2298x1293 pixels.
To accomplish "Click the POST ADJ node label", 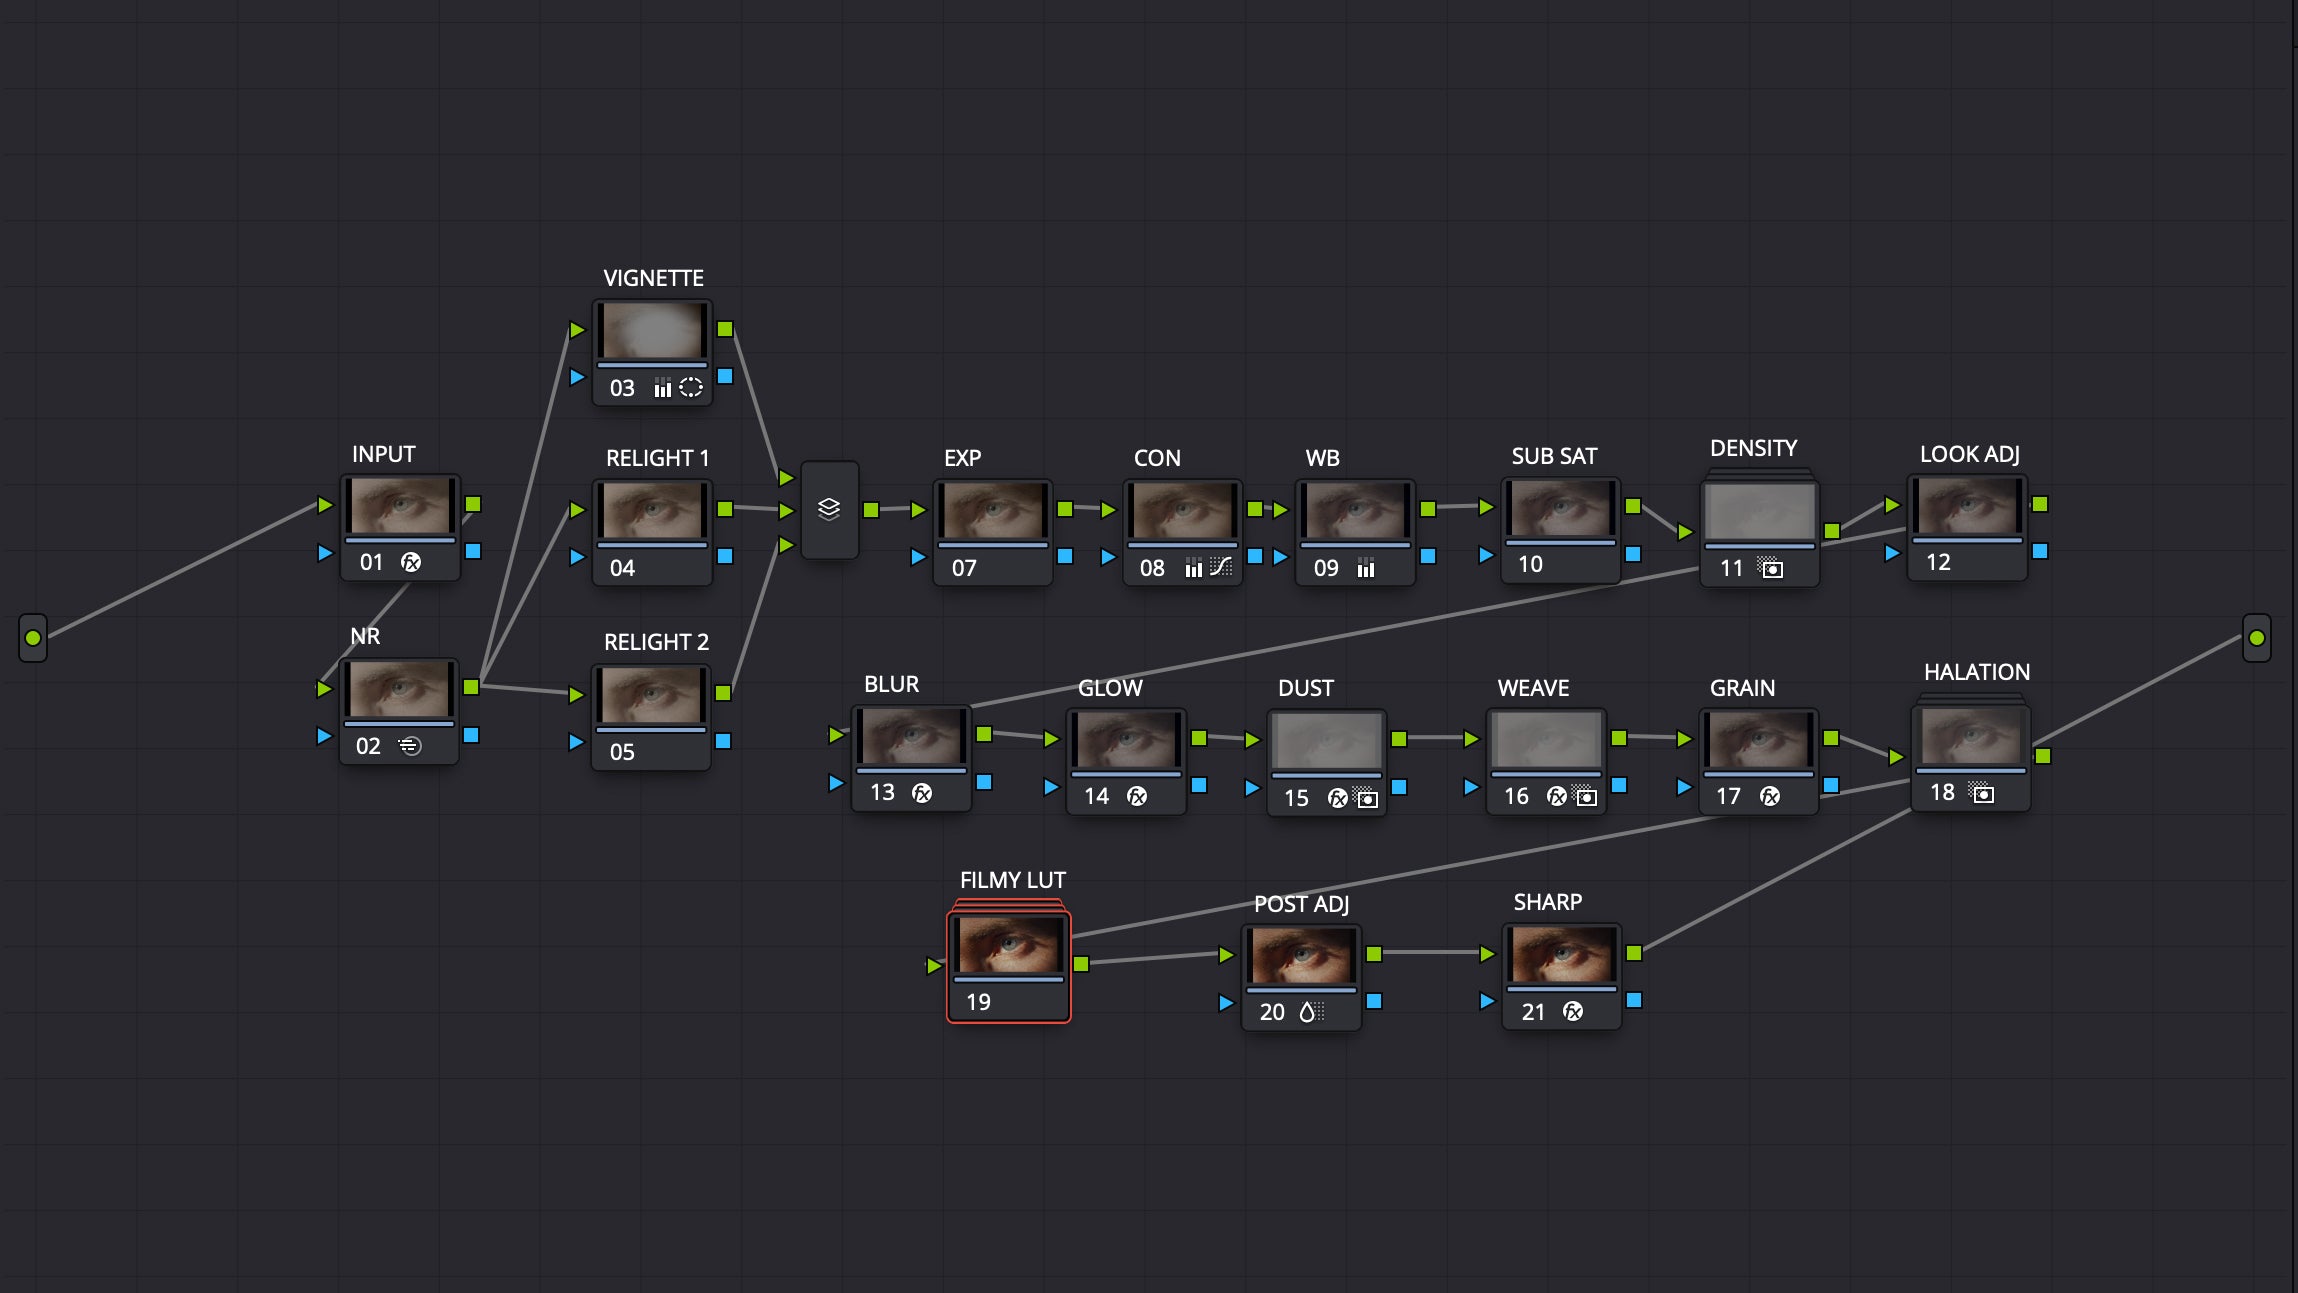I will point(1301,904).
